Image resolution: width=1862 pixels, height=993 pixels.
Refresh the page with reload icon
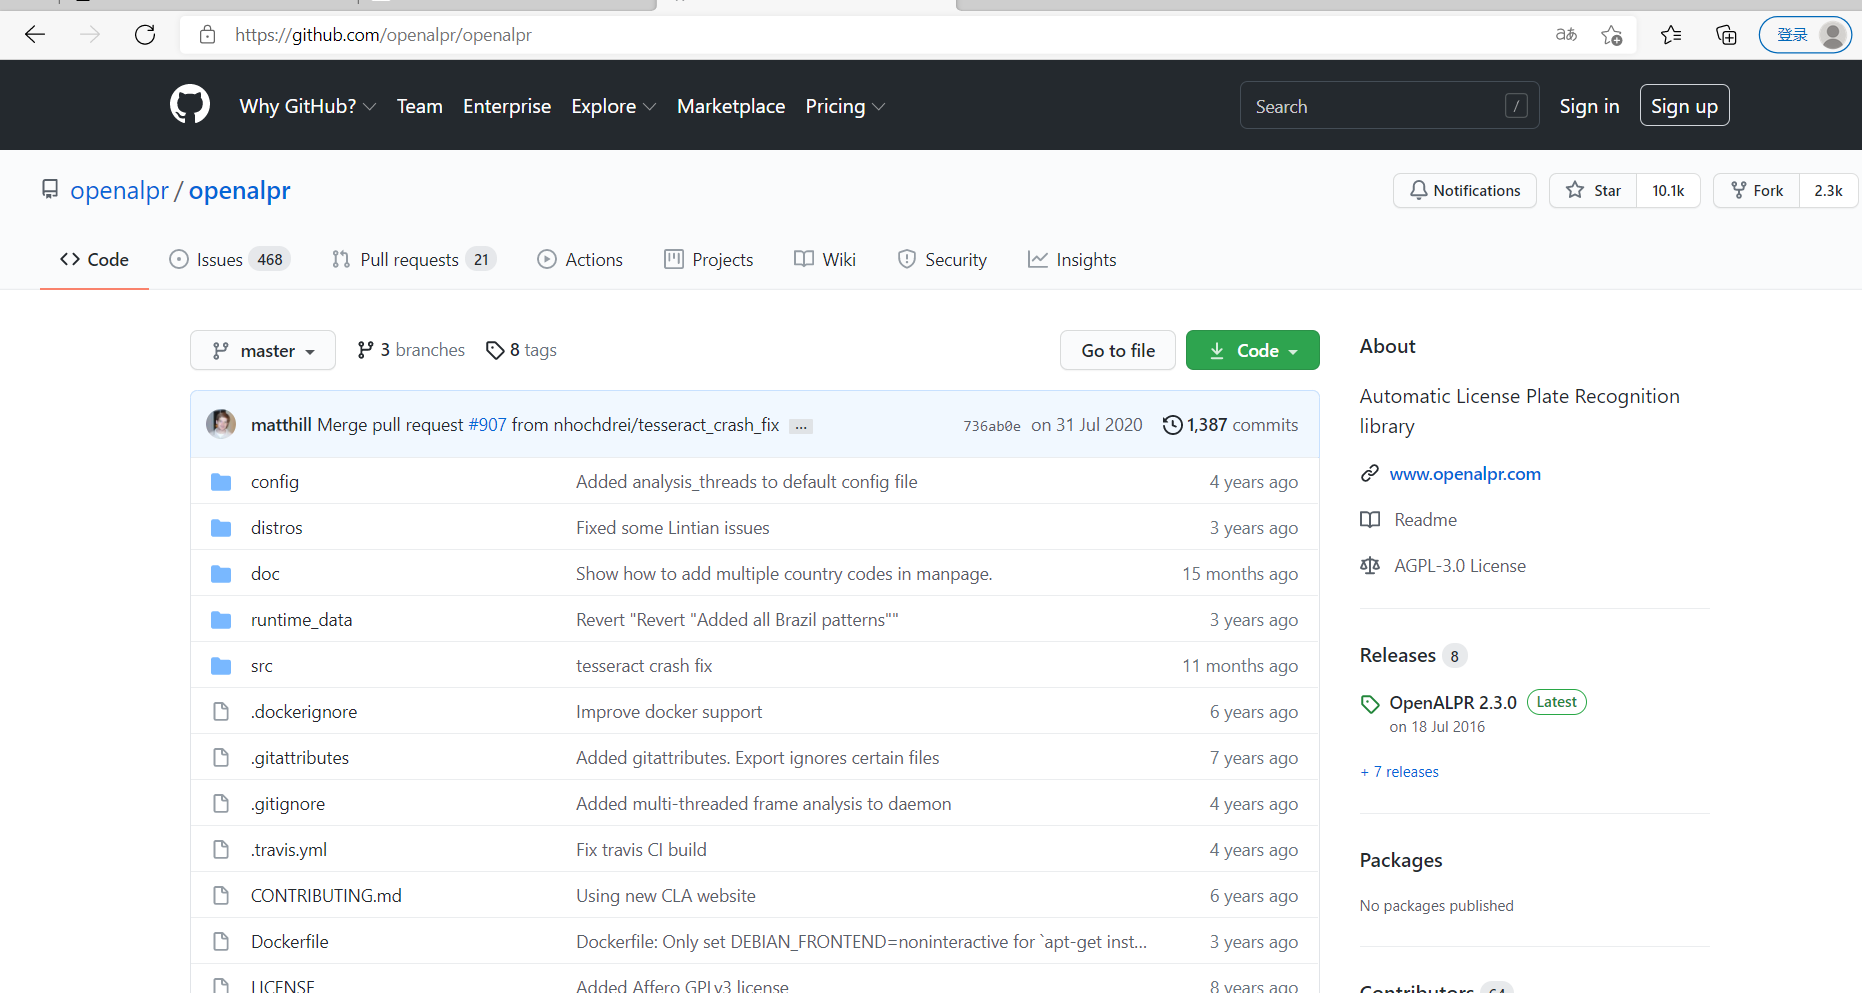tap(145, 35)
